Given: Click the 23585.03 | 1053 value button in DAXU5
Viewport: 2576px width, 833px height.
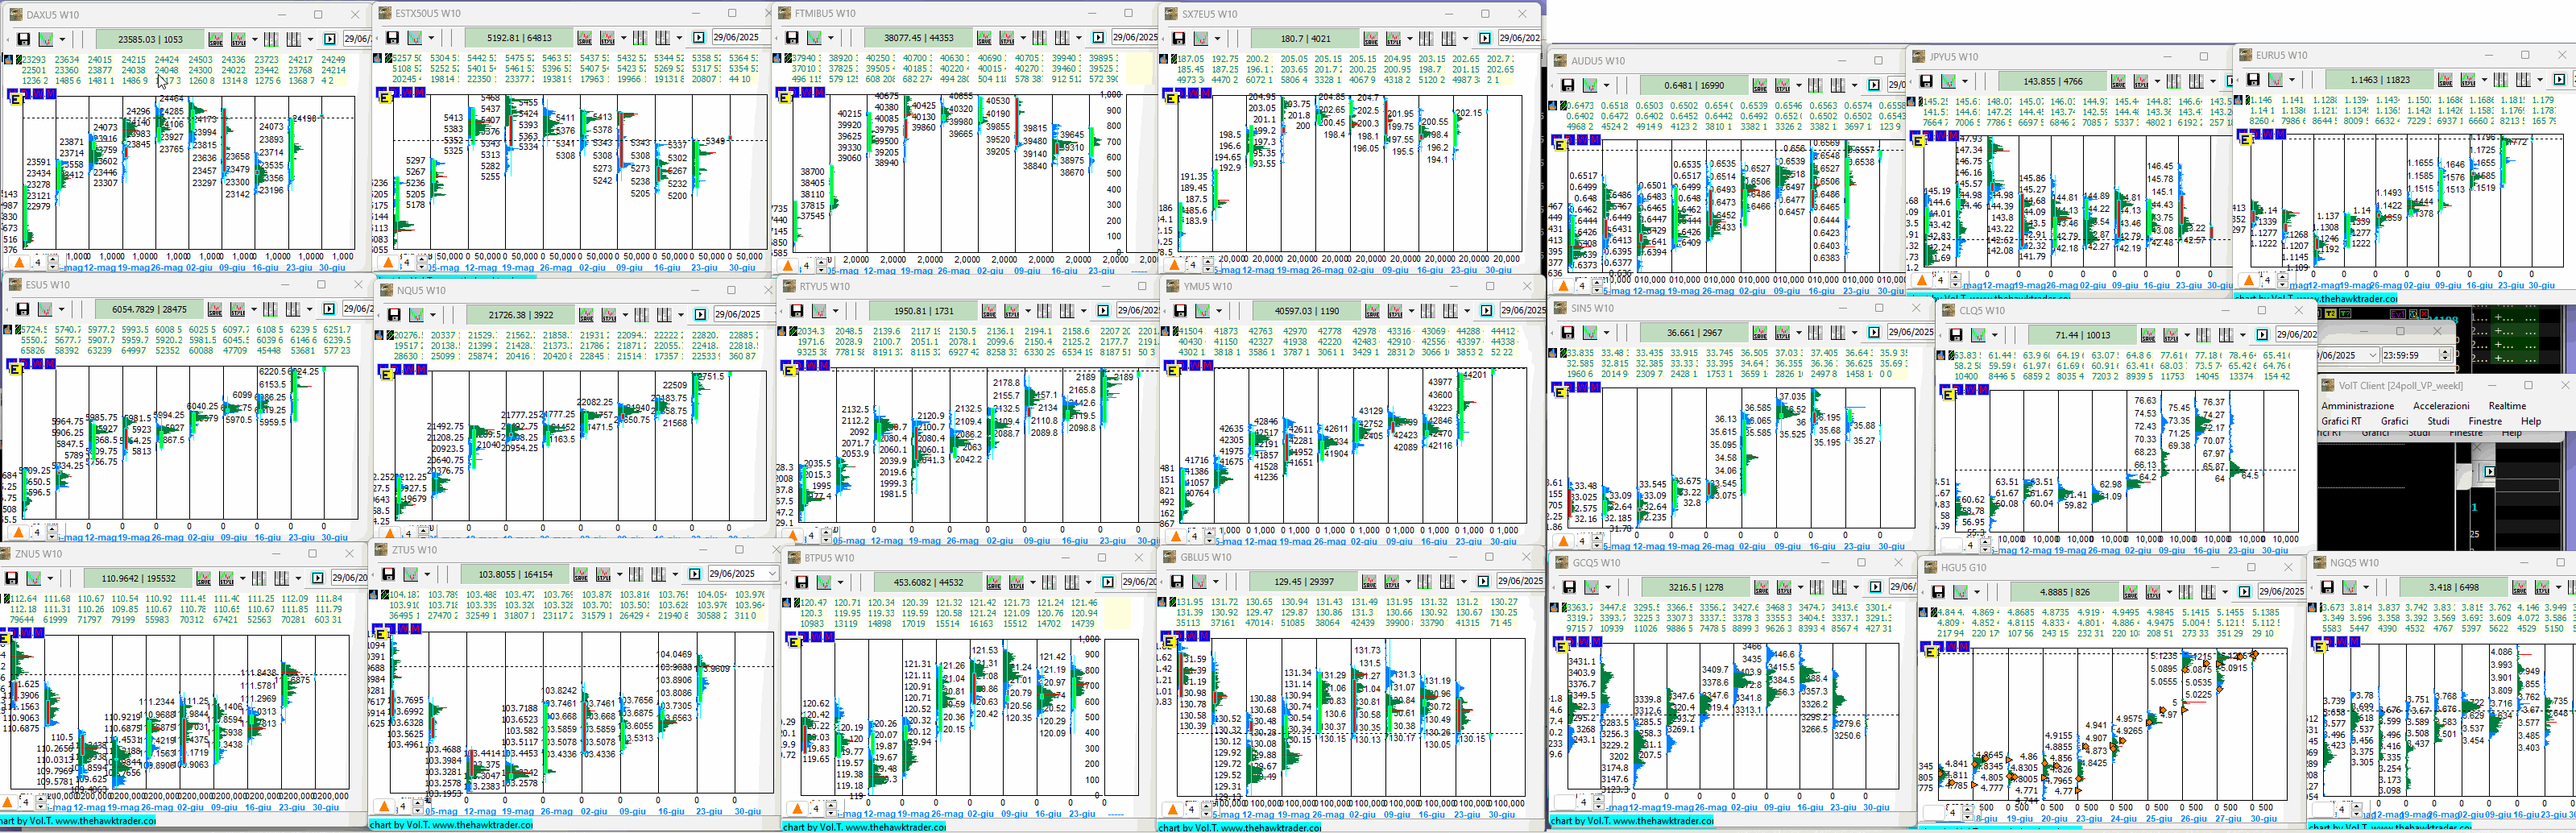Looking at the screenshot, I should (150, 39).
